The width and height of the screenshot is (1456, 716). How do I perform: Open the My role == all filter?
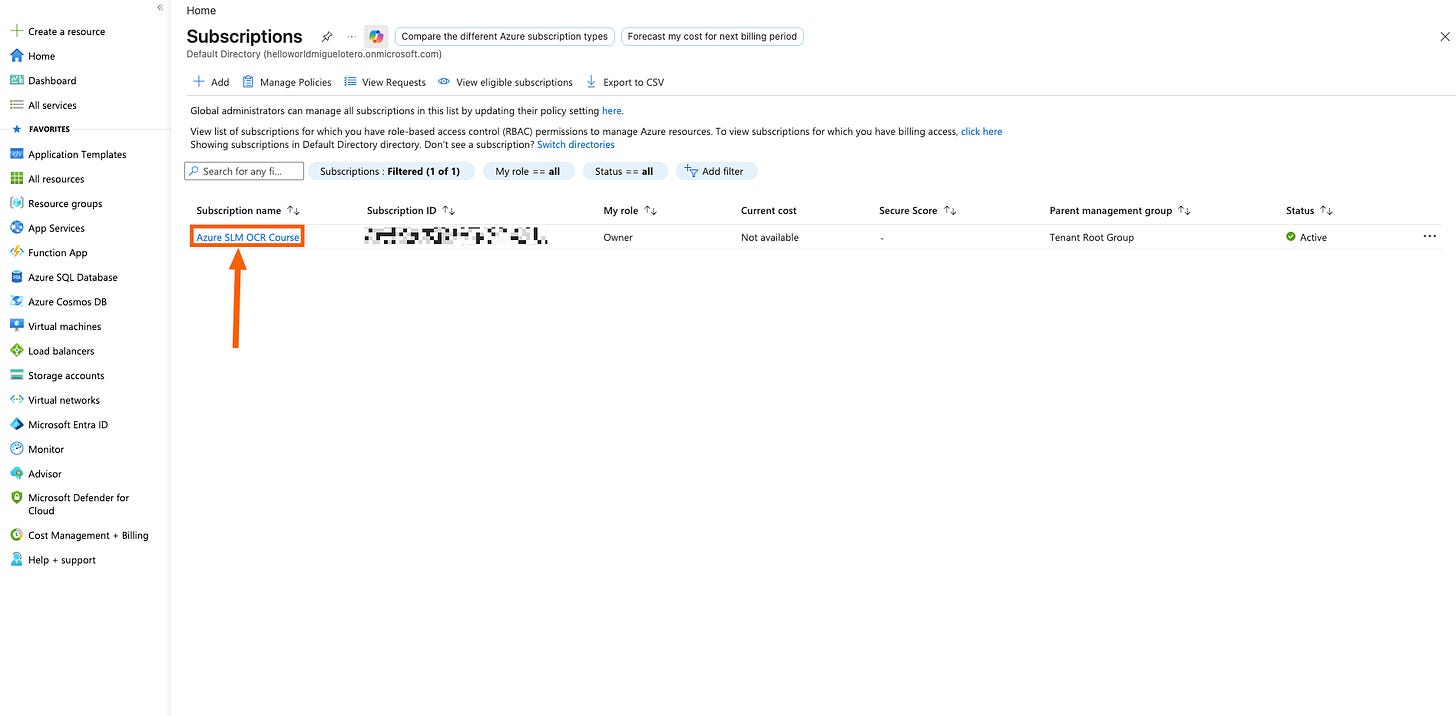pyautogui.click(x=528, y=171)
